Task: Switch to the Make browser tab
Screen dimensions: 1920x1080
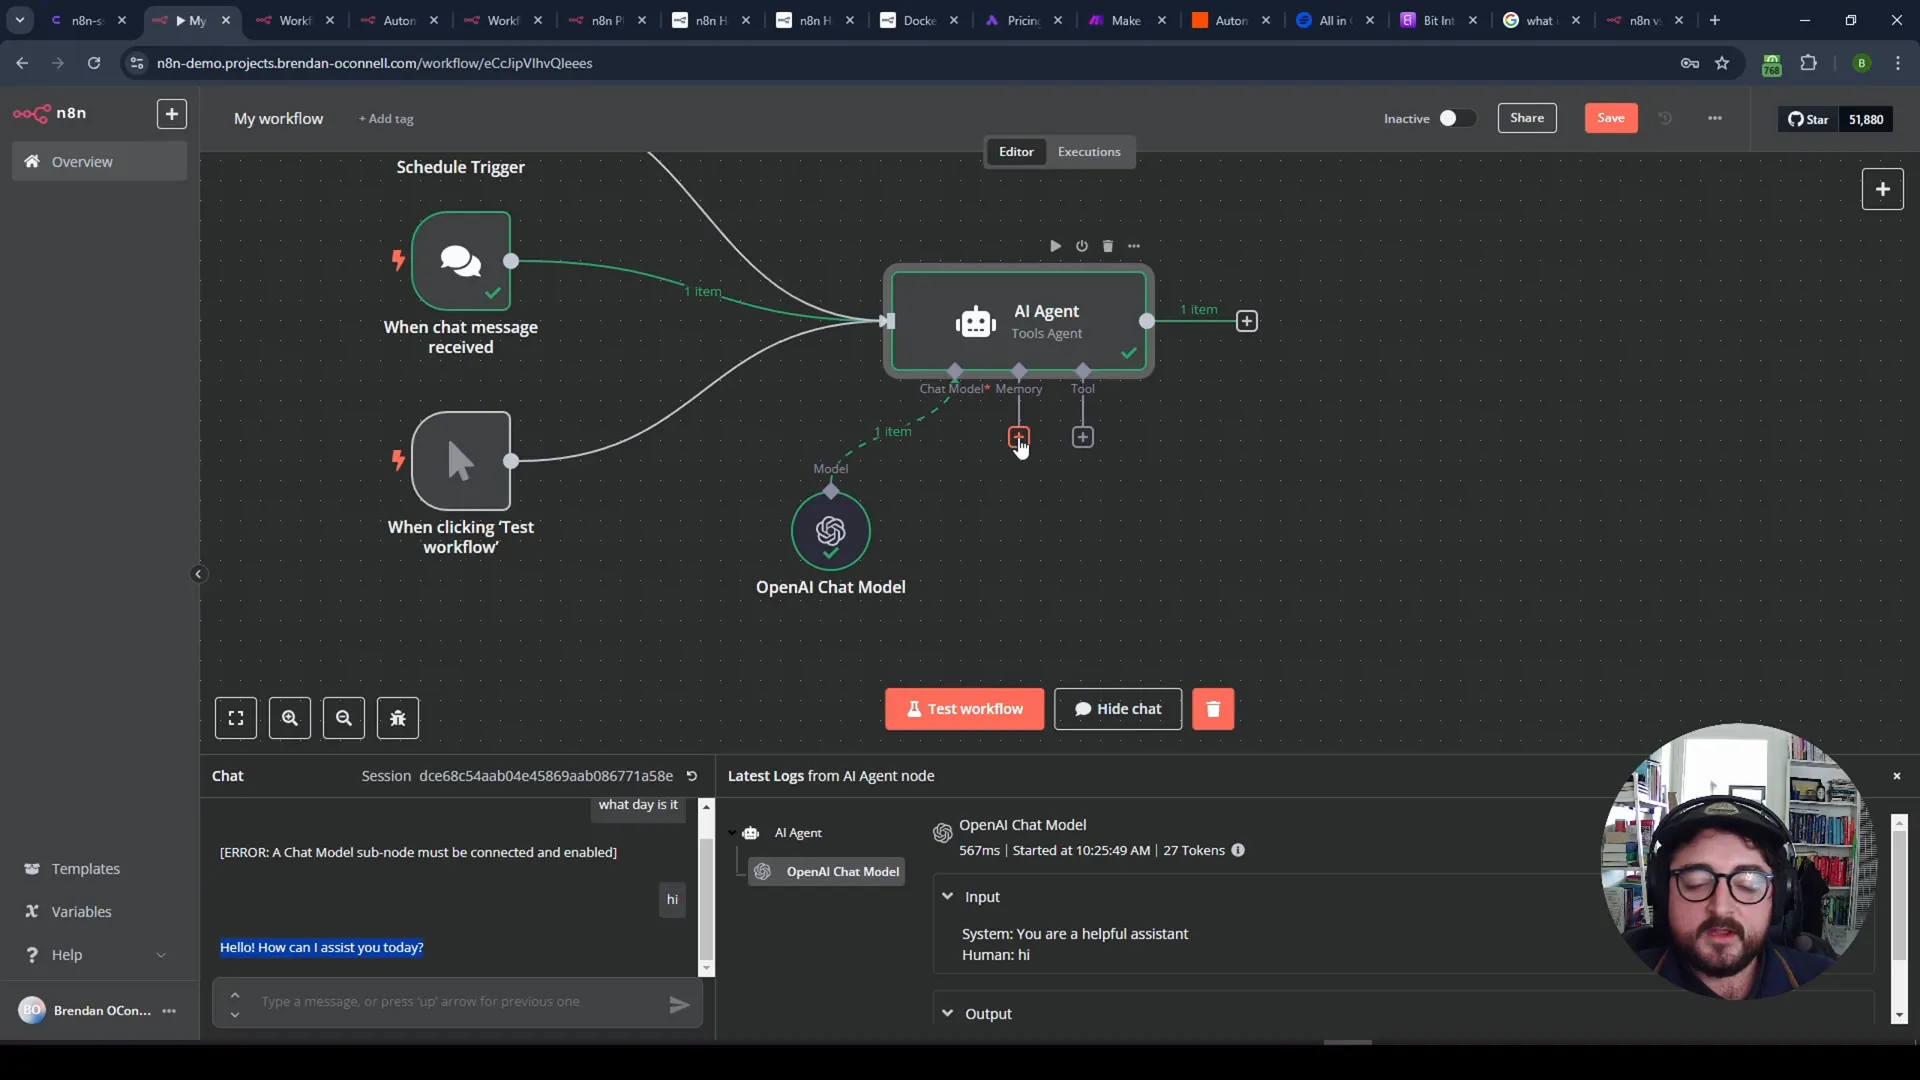Action: click(1127, 20)
